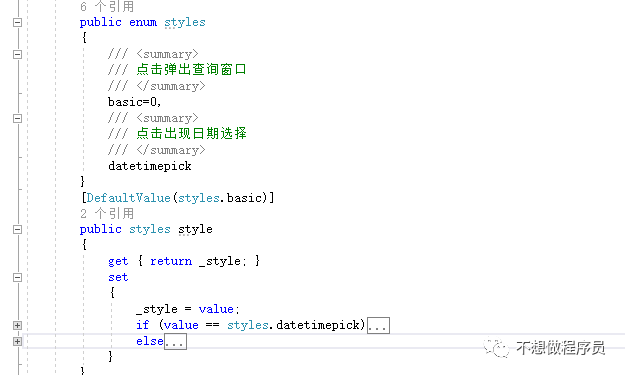Click 'enum' keyword in declaration

143,22
